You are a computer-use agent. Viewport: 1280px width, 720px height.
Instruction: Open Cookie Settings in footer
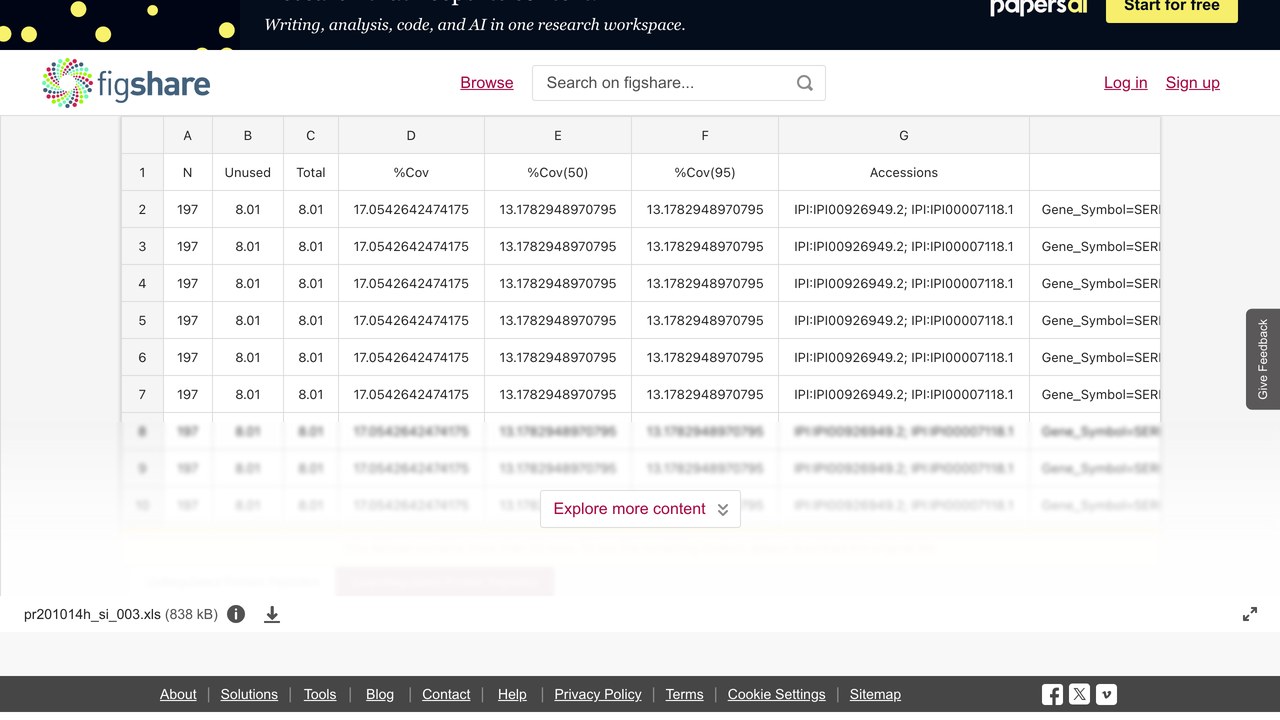[x=776, y=694]
